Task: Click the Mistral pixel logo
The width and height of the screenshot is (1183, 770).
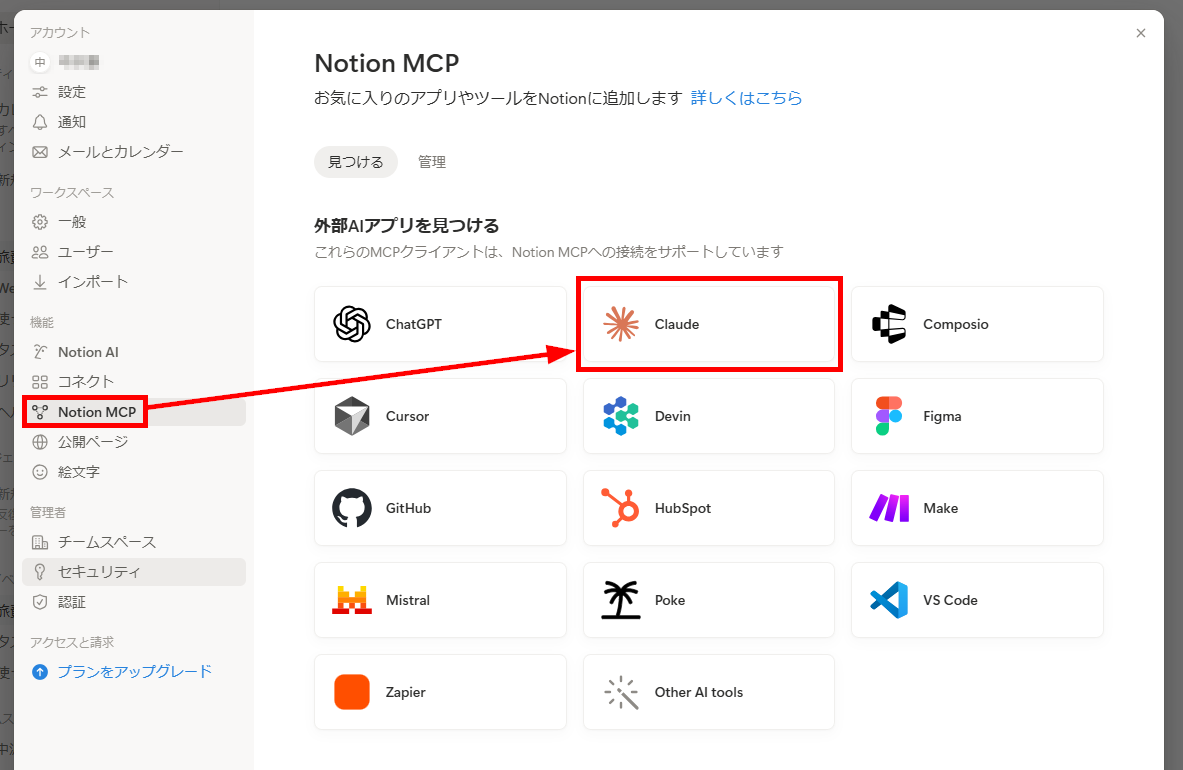Action: (352, 600)
